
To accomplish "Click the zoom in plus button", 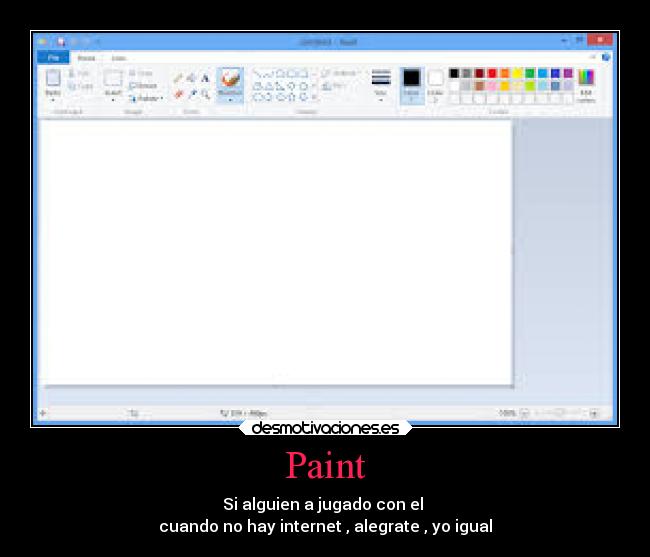I will coord(594,413).
